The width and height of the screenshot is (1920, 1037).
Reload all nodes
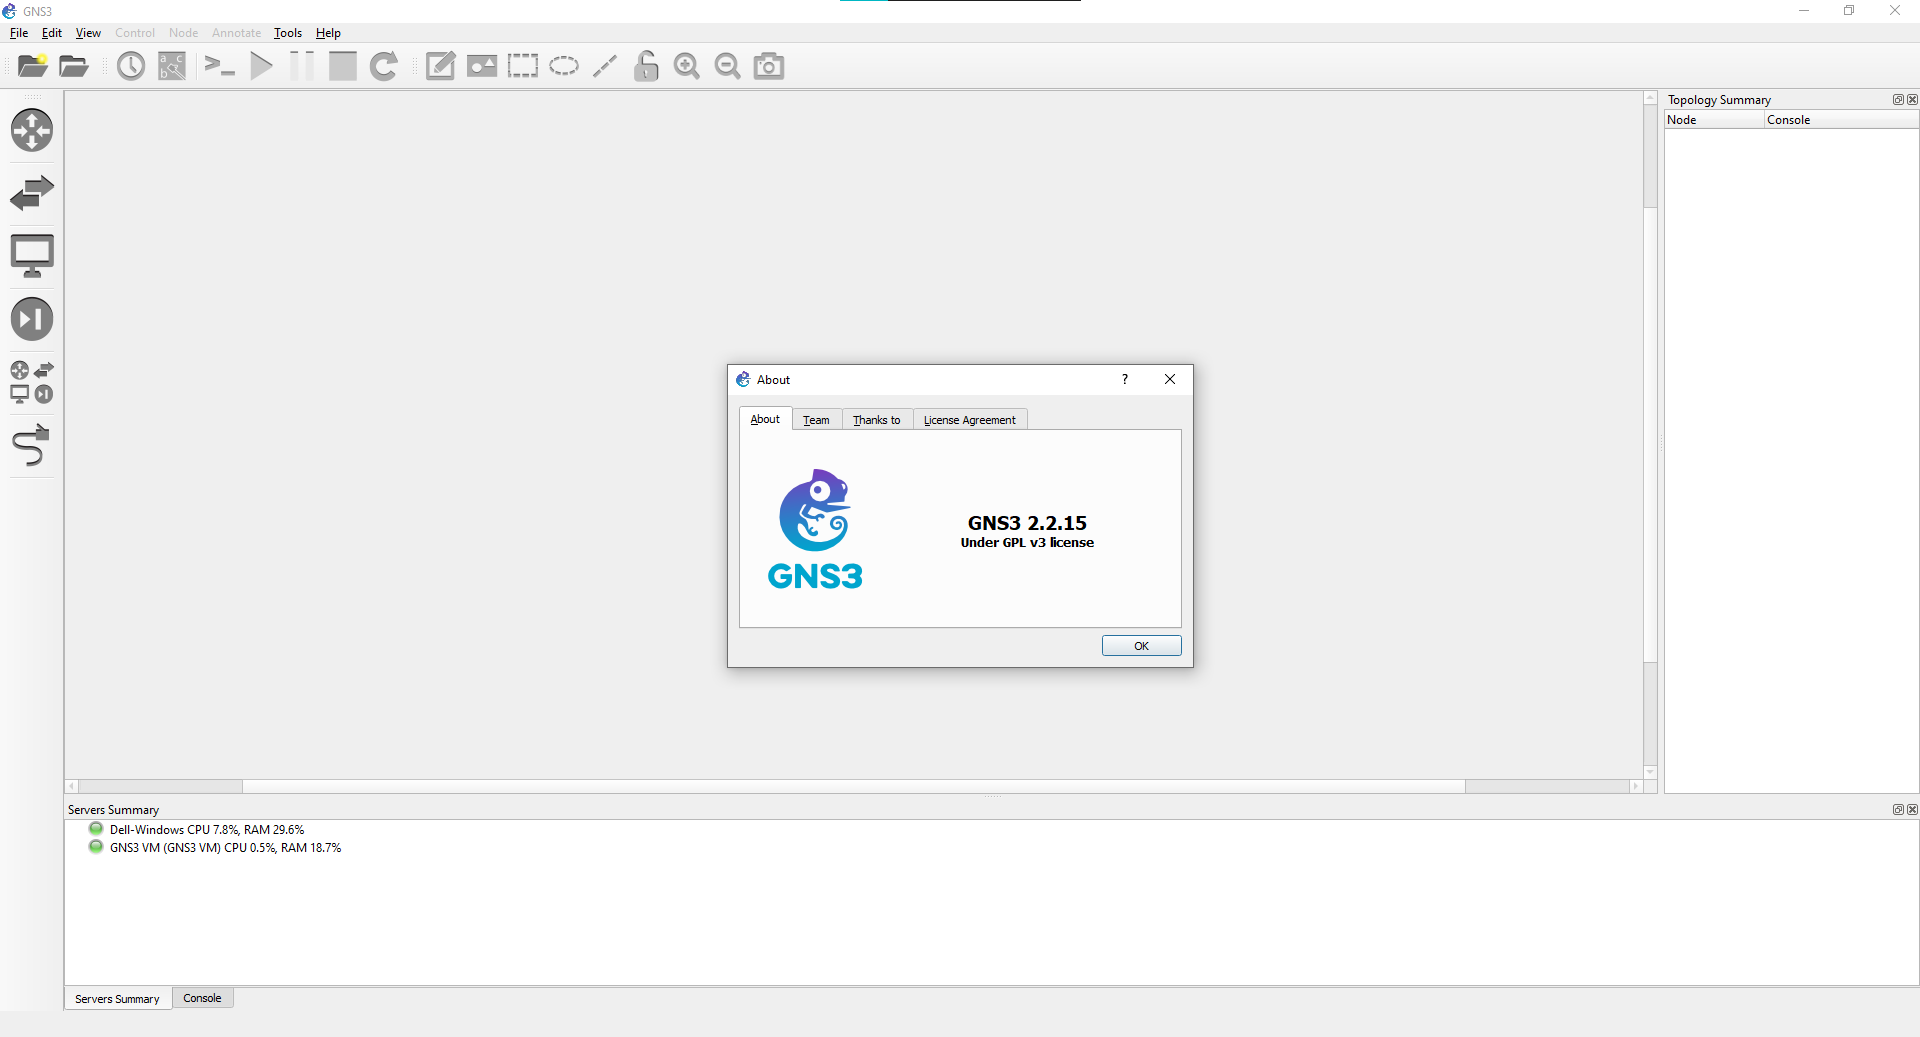(x=384, y=66)
